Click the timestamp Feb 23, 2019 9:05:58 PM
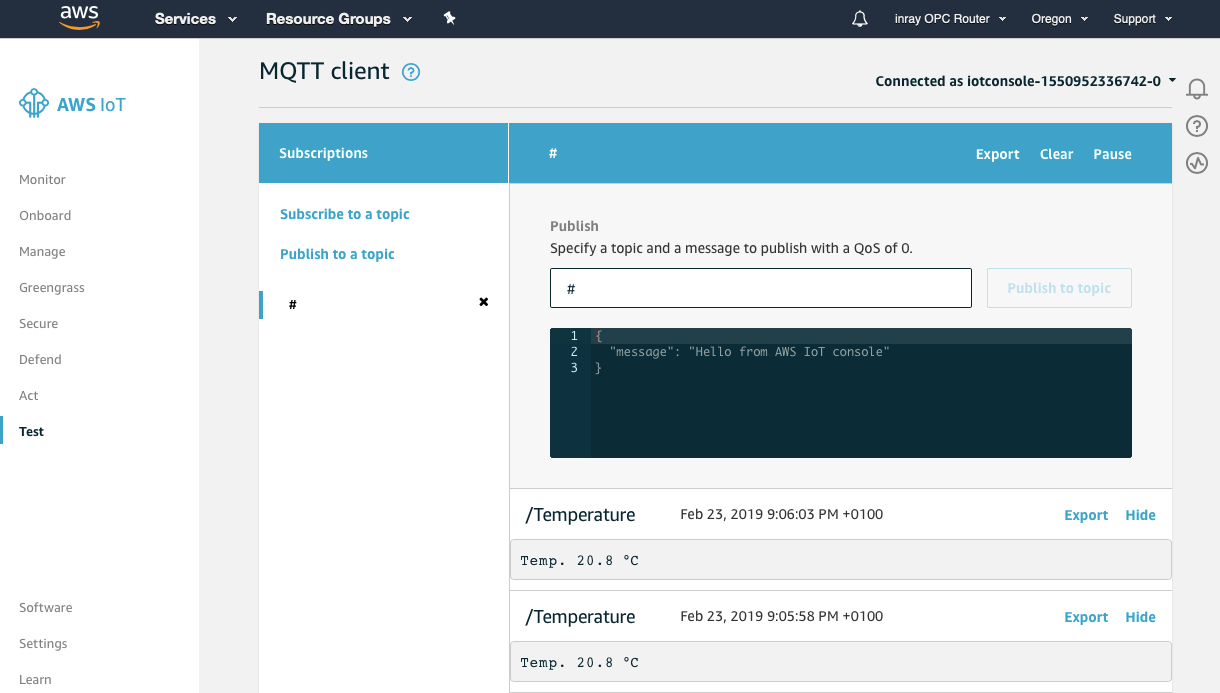The image size is (1220, 693). point(781,616)
